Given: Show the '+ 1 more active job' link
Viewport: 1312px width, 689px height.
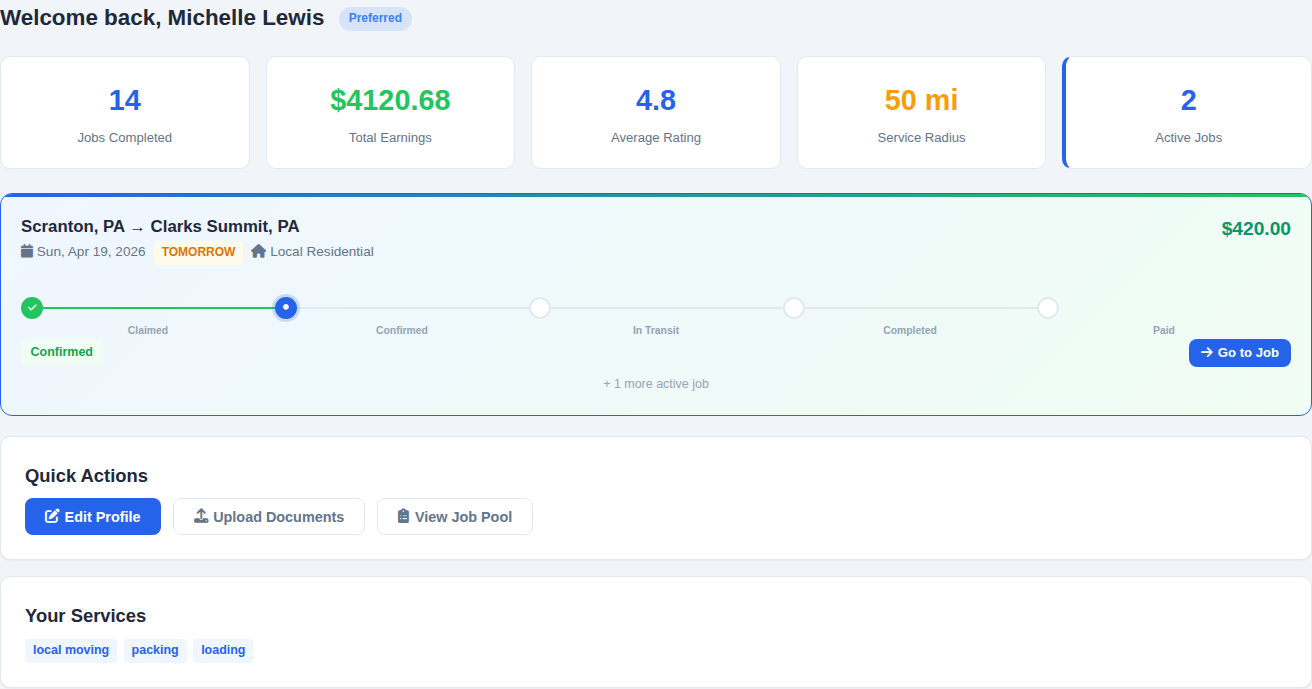Looking at the screenshot, I should 656,384.
